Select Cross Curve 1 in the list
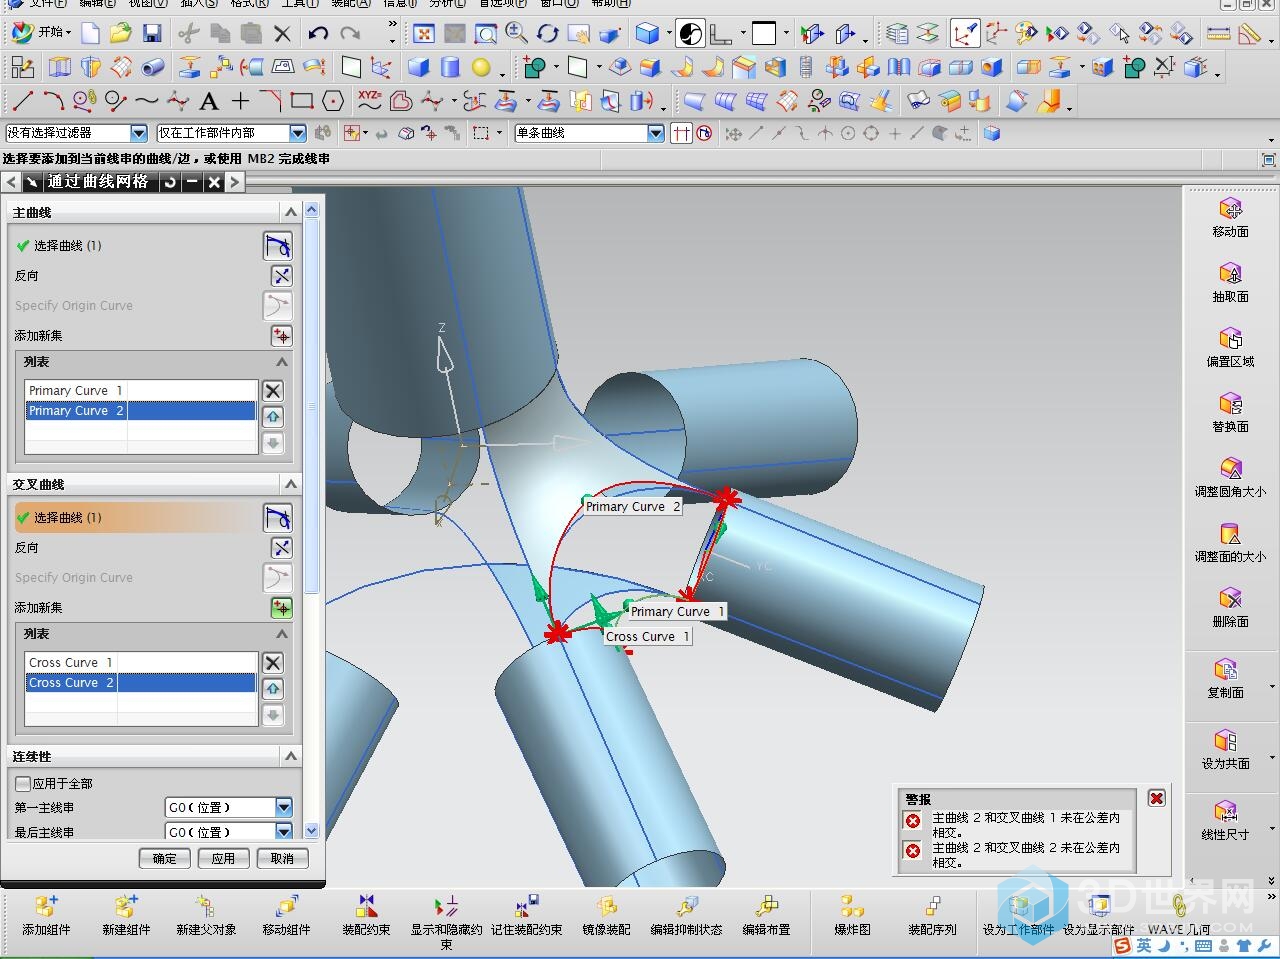Screen dimensions: 1280x959 coord(141,663)
